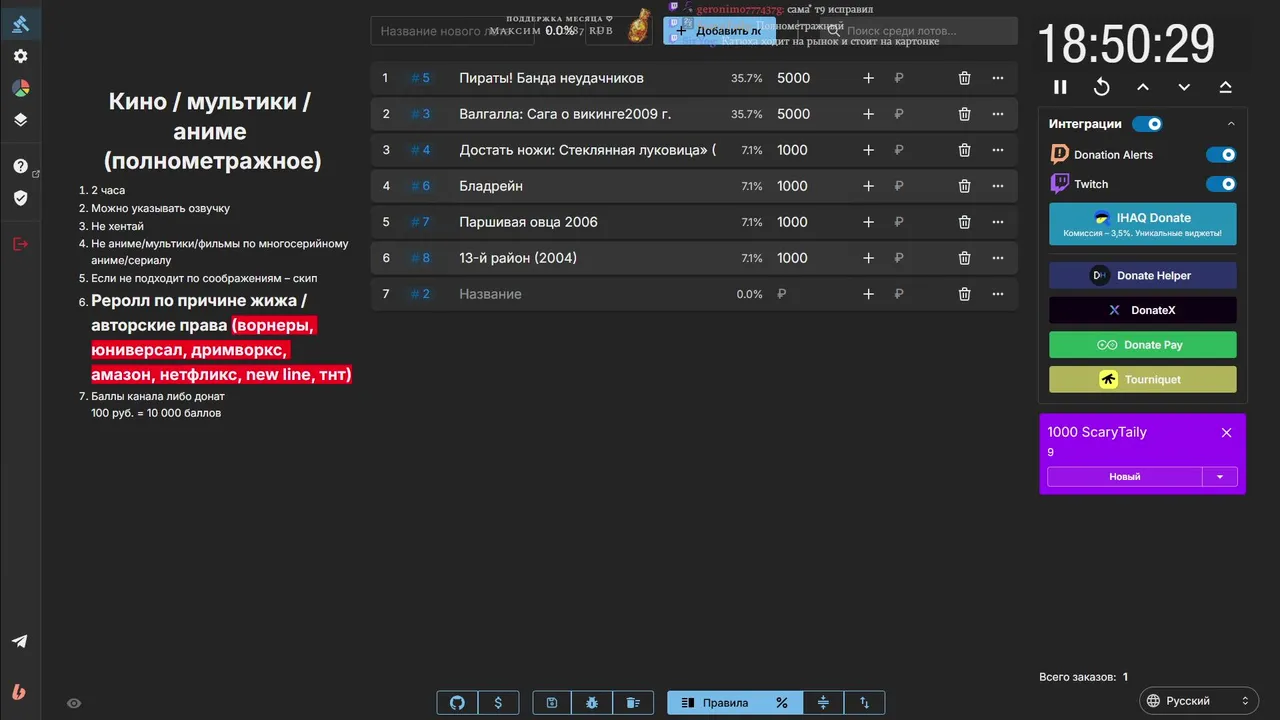Click the new lot name input field
The image size is (1280, 720).
click(x=452, y=31)
